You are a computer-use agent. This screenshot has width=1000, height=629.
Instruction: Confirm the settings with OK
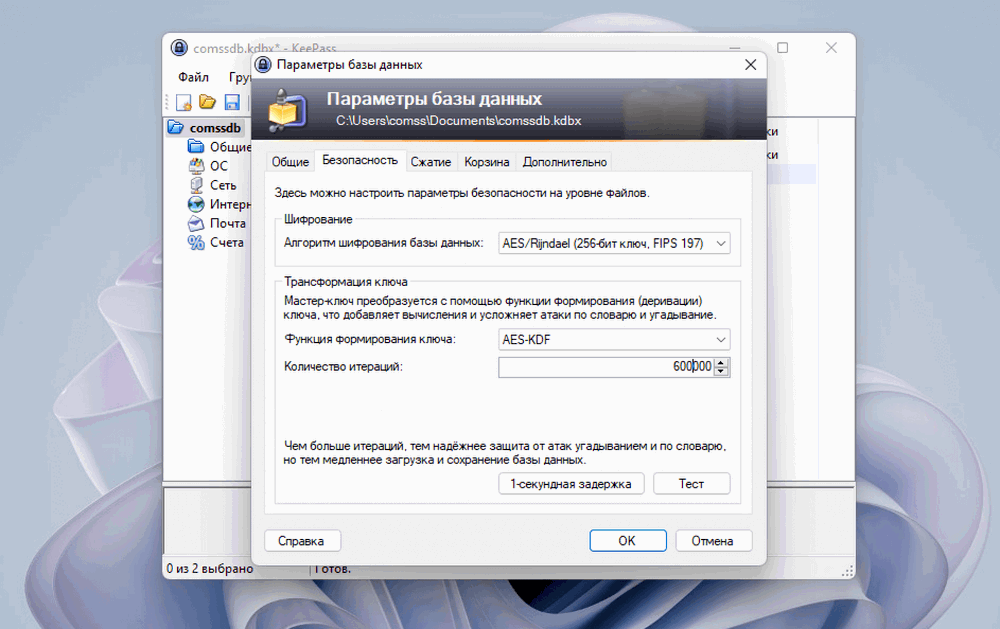(x=628, y=540)
